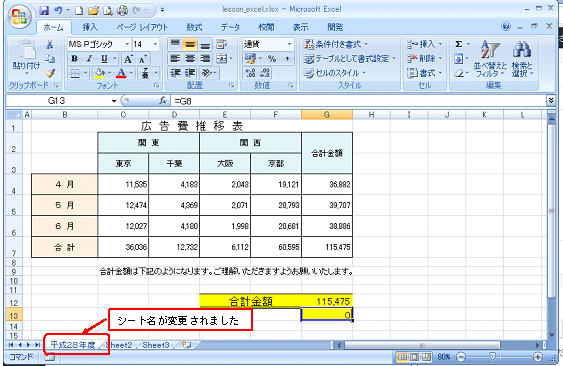Open the ページ レイアウト tab
The height and width of the screenshot is (366, 563).
pos(142,28)
